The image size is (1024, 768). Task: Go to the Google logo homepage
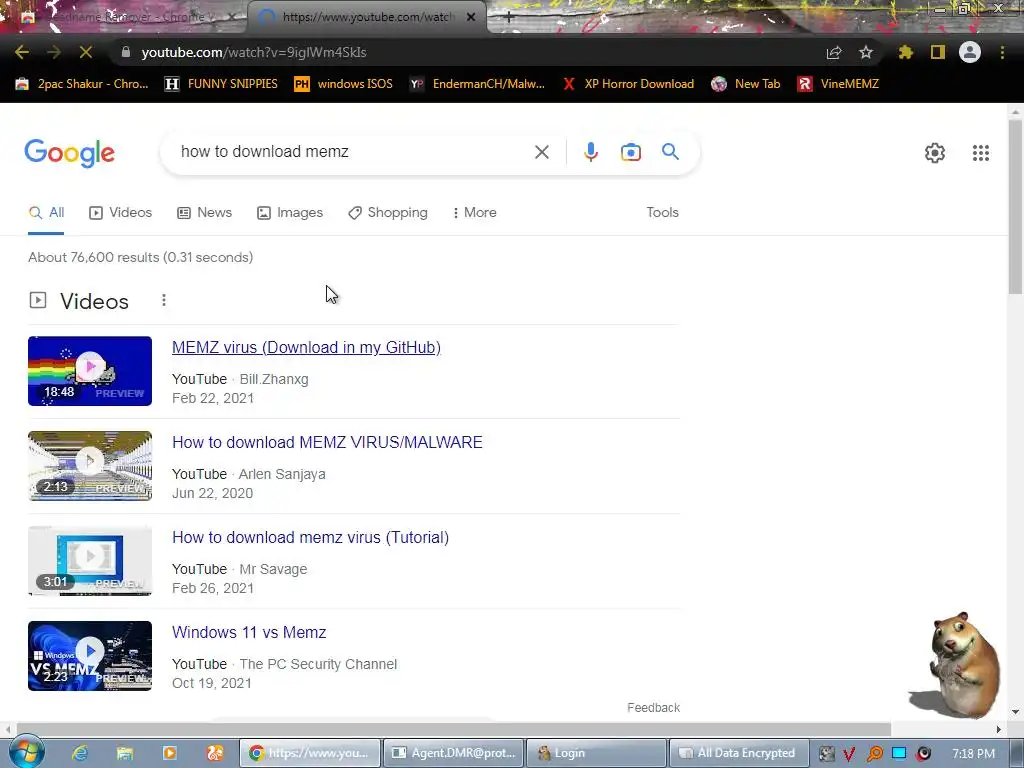coord(70,153)
